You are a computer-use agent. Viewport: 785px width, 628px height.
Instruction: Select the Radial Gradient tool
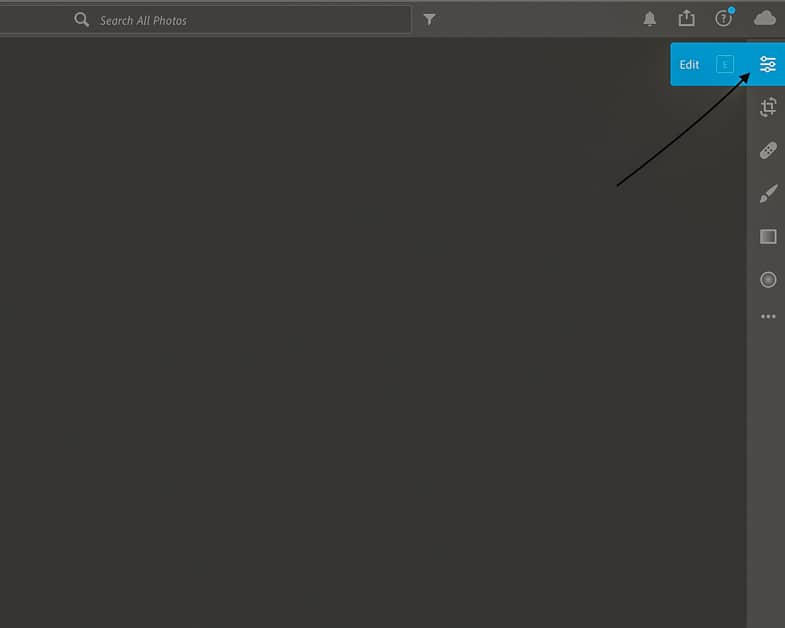point(768,279)
